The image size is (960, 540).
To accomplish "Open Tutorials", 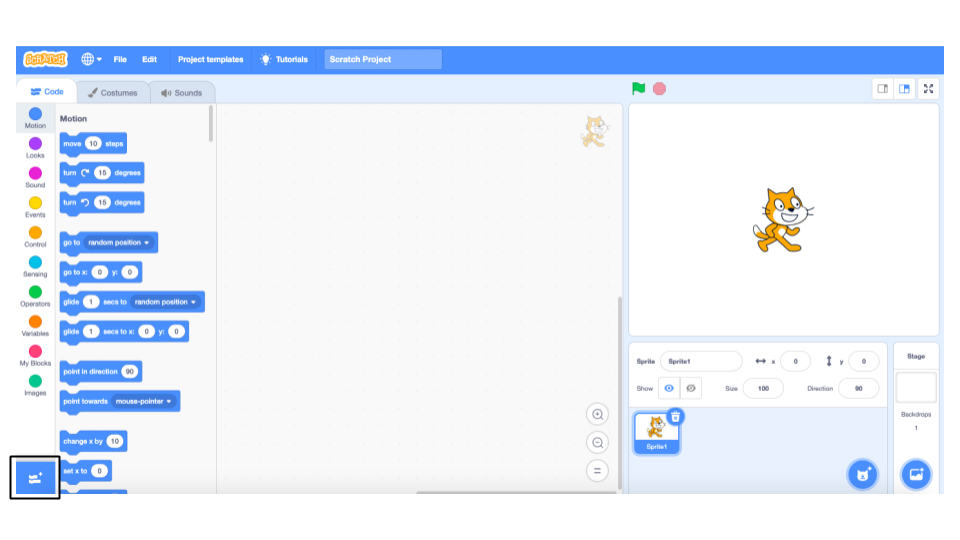I will coord(284,59).
